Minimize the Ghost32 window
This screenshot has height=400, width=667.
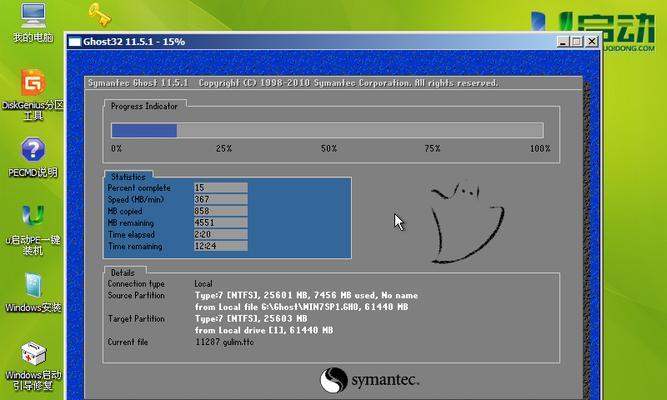(563, 42)
